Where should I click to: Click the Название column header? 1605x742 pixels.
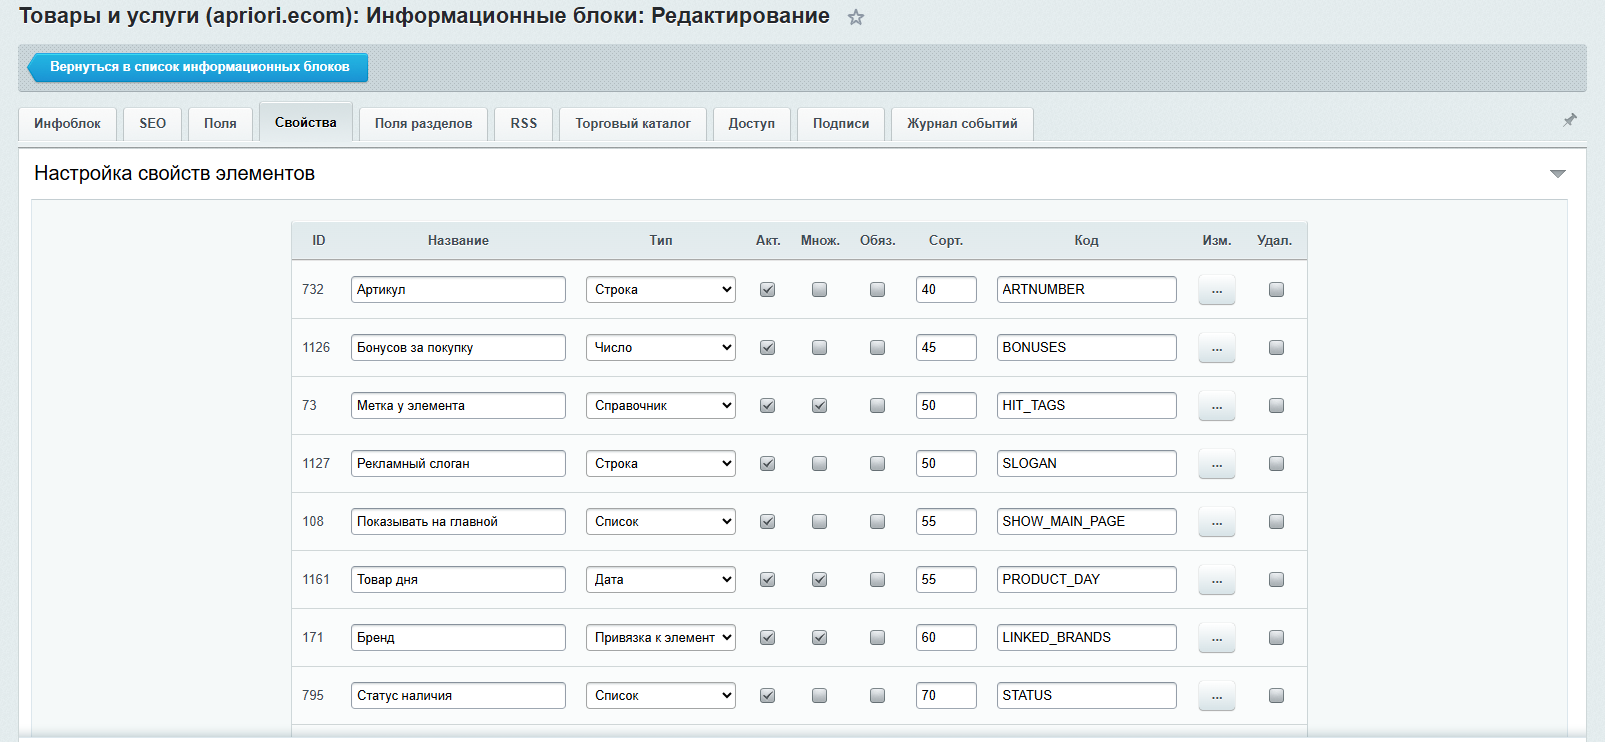458,240
